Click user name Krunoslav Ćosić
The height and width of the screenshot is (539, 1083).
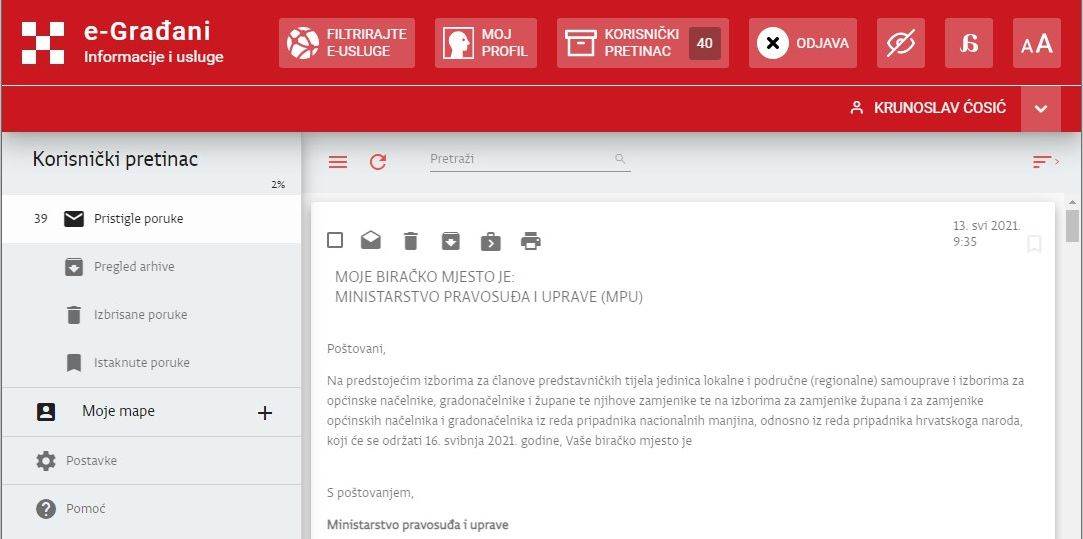click(939, 108)
